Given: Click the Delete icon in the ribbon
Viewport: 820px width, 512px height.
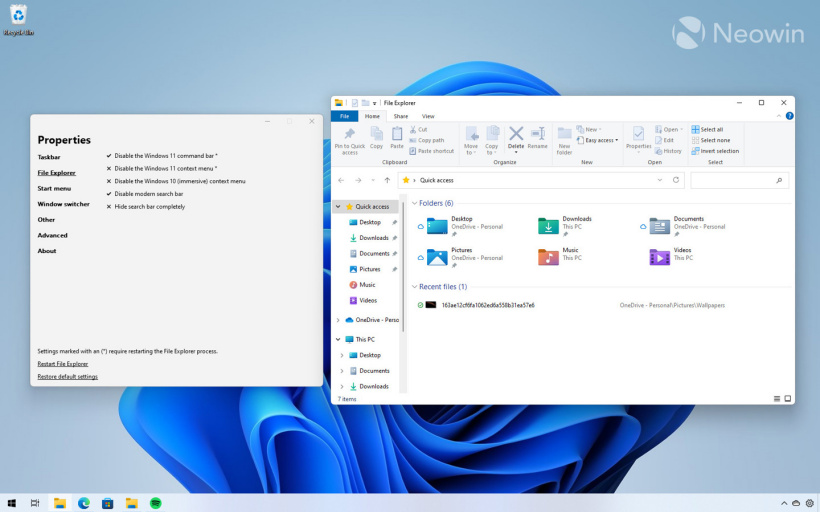Looking at the screenshot, I should coord(516,135).
